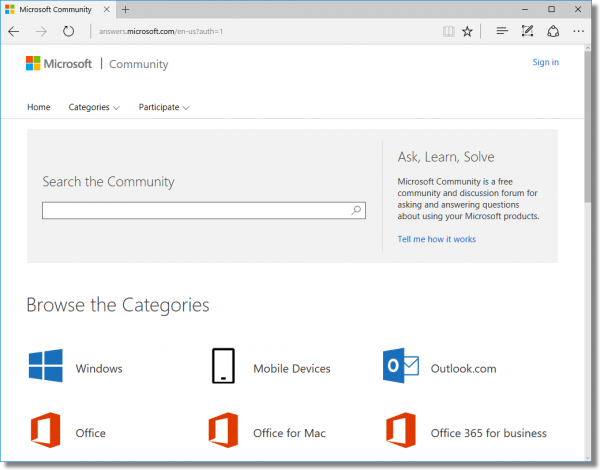Click the Windows logo category icon
Screen dimensions: 600x470
point(46,365)
